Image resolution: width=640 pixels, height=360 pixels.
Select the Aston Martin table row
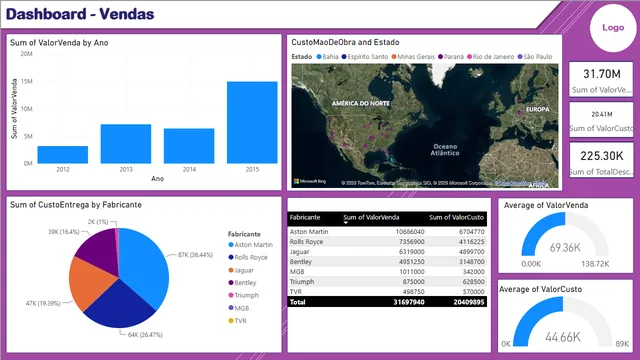pos(387,232)
